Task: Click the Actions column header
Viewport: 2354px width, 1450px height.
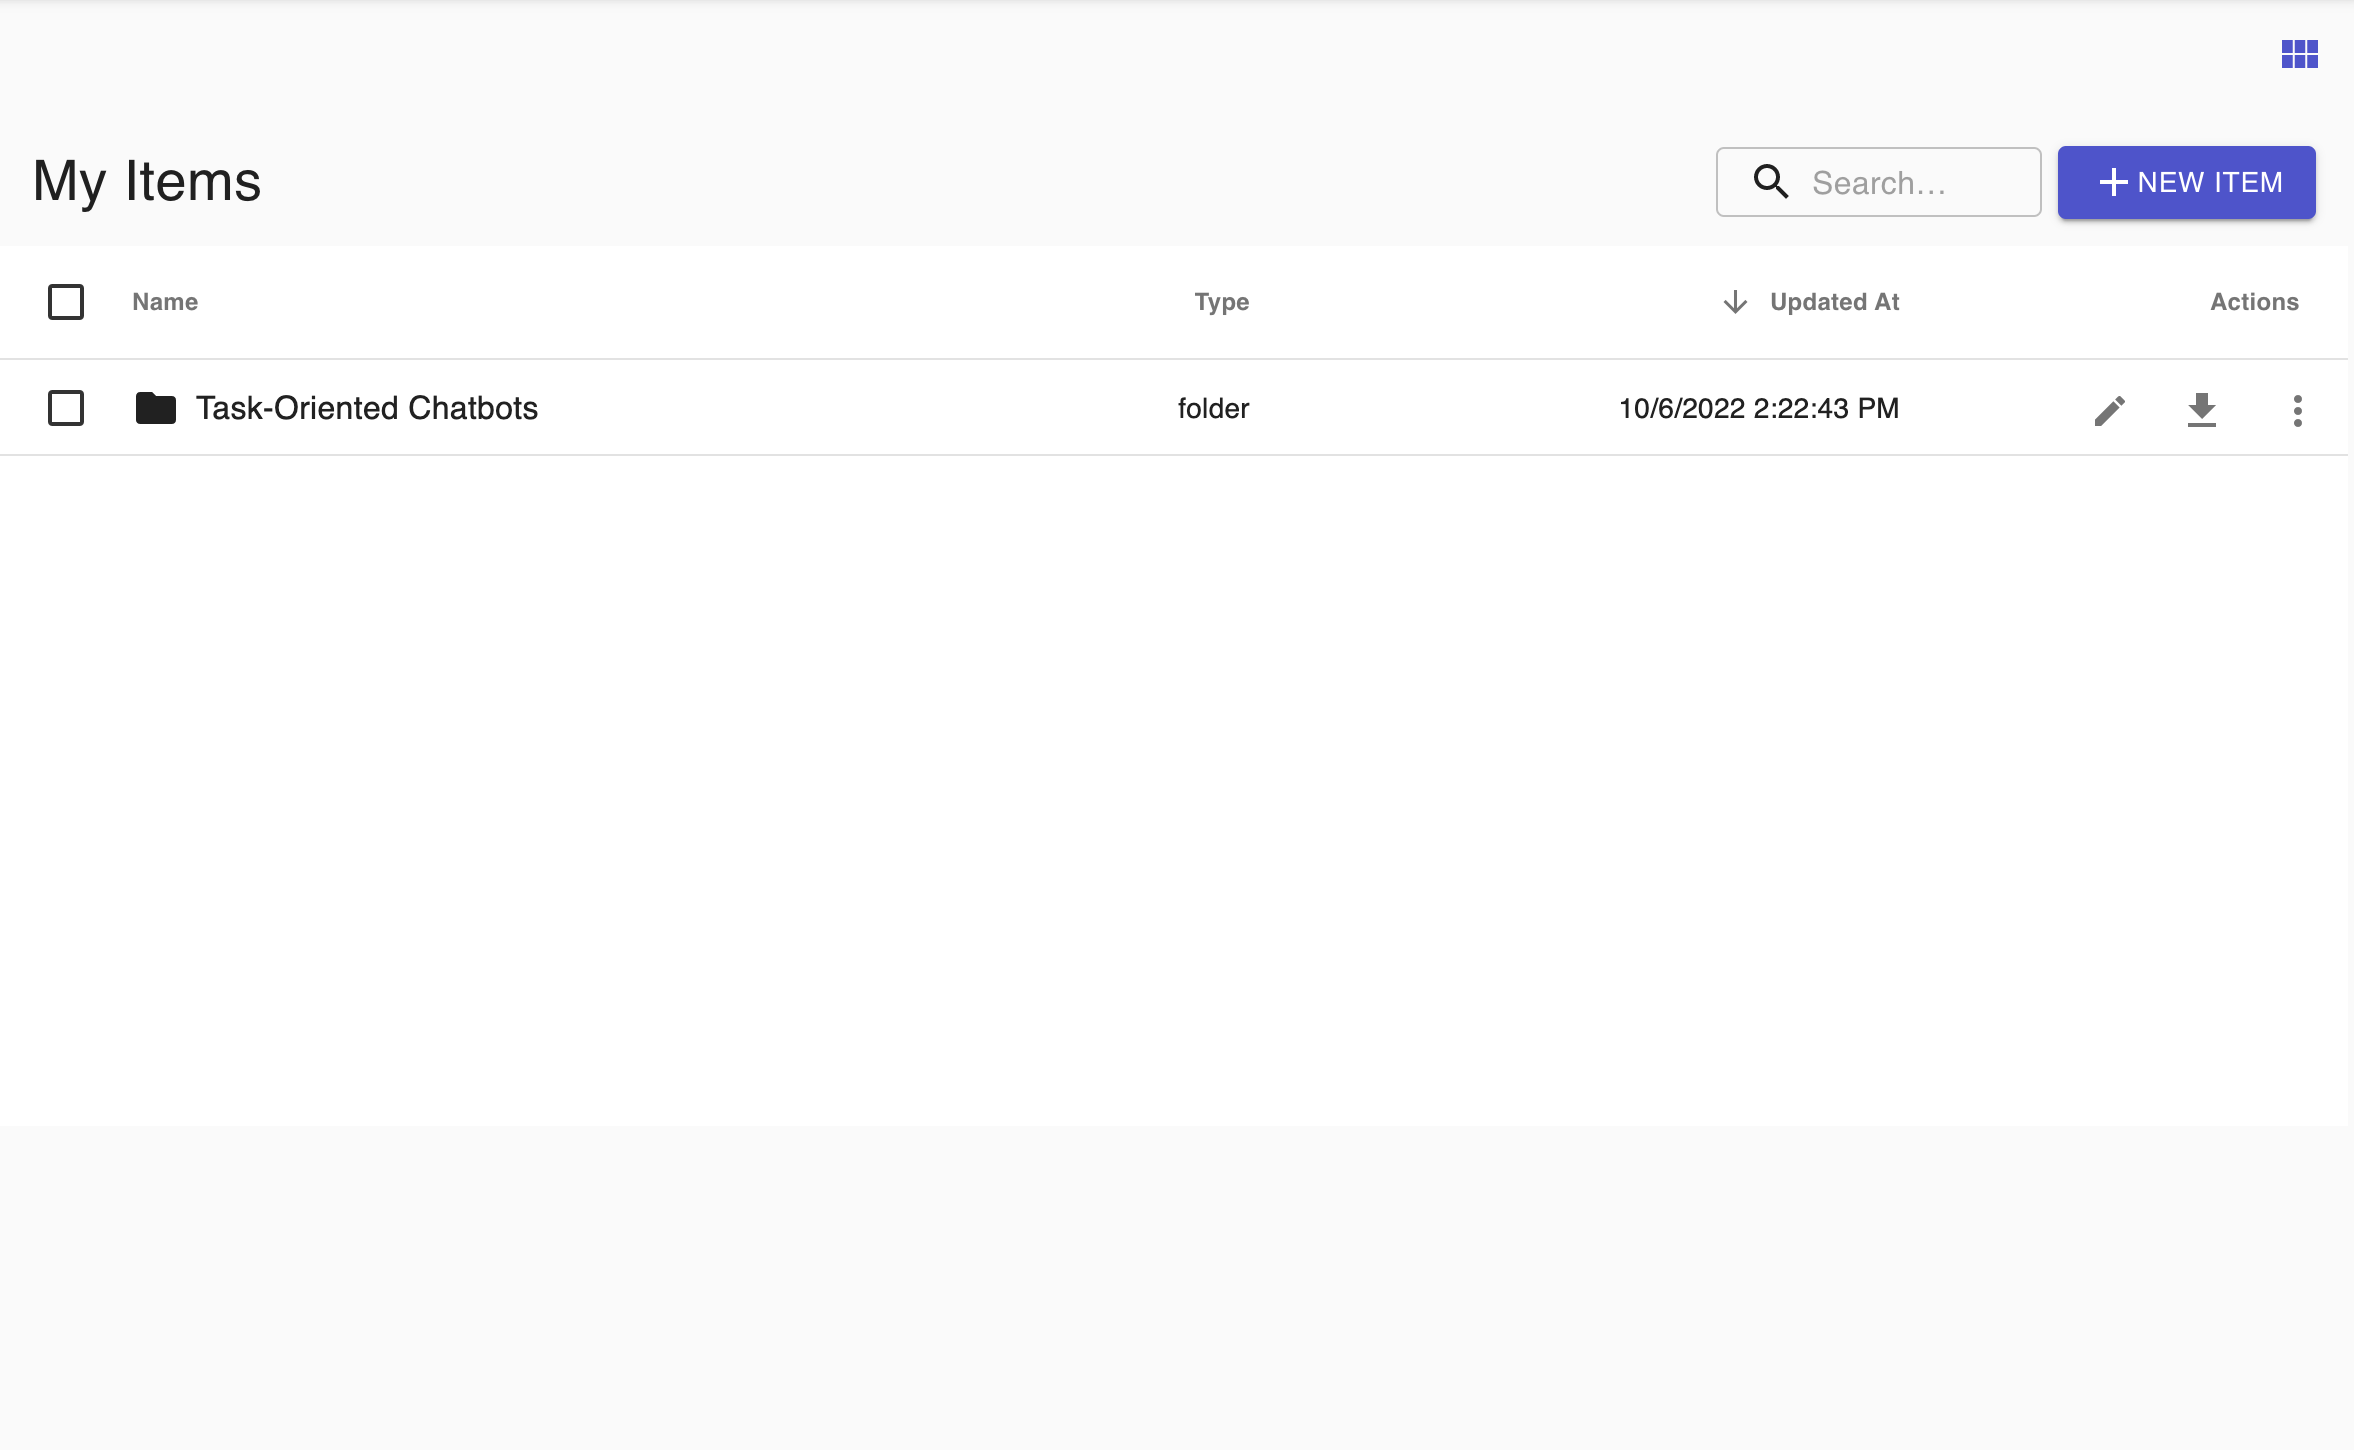Action: click(2252, 302)
